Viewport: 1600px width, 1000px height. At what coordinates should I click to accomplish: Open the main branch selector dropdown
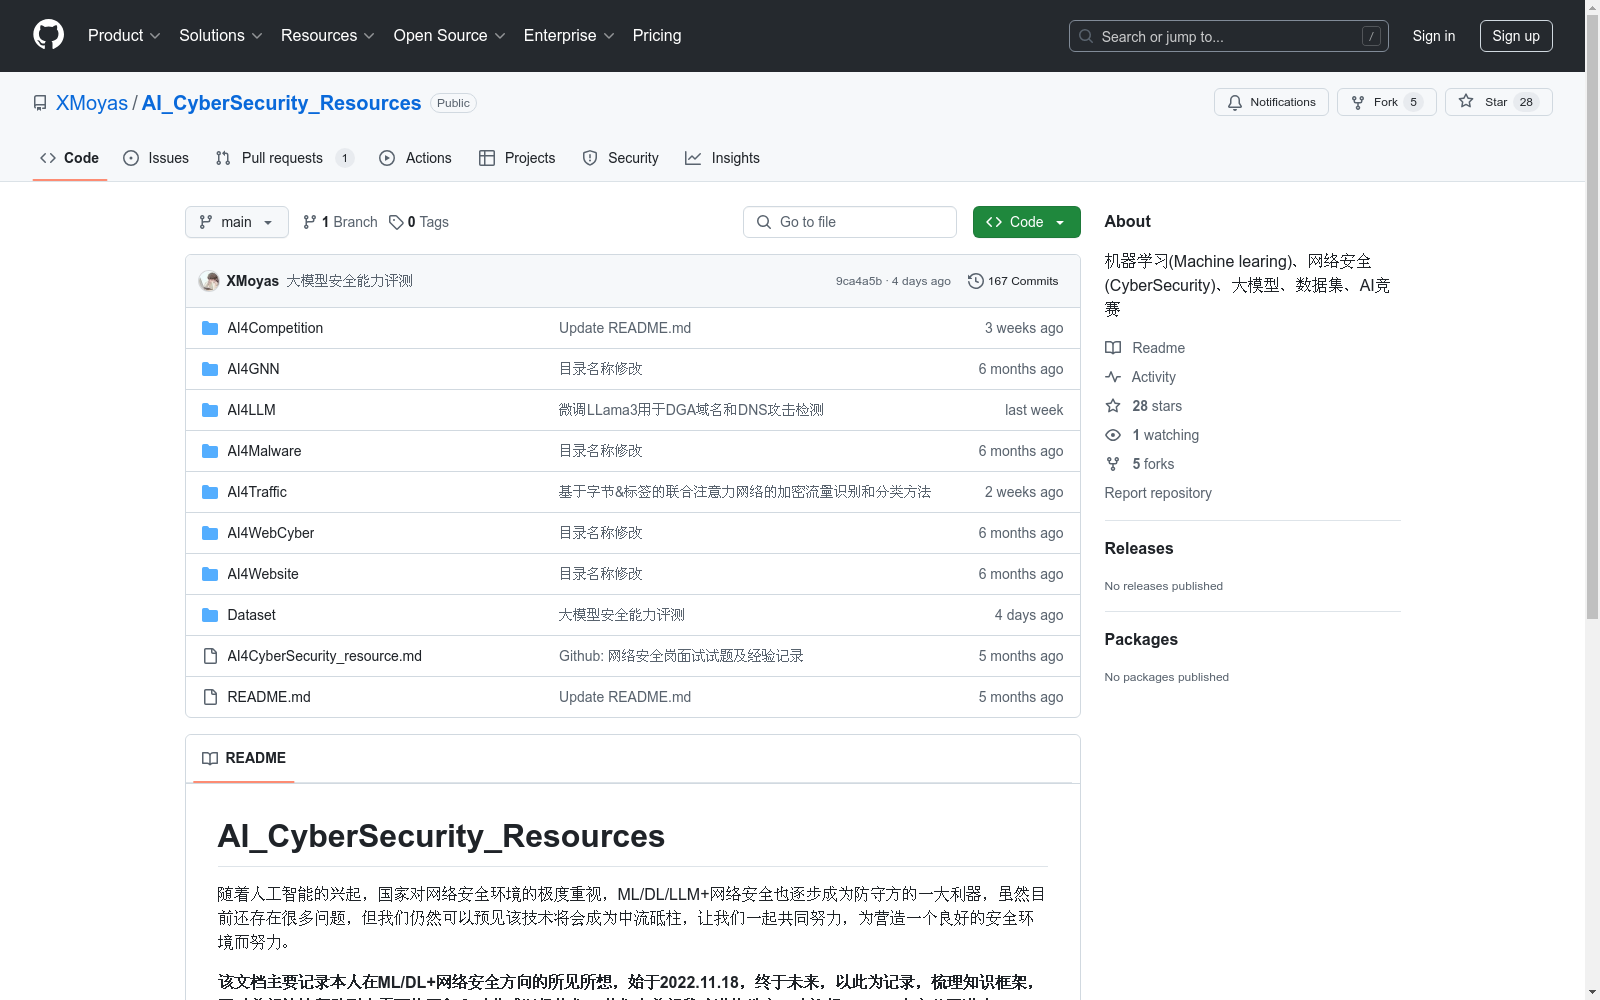pos(236,221)
